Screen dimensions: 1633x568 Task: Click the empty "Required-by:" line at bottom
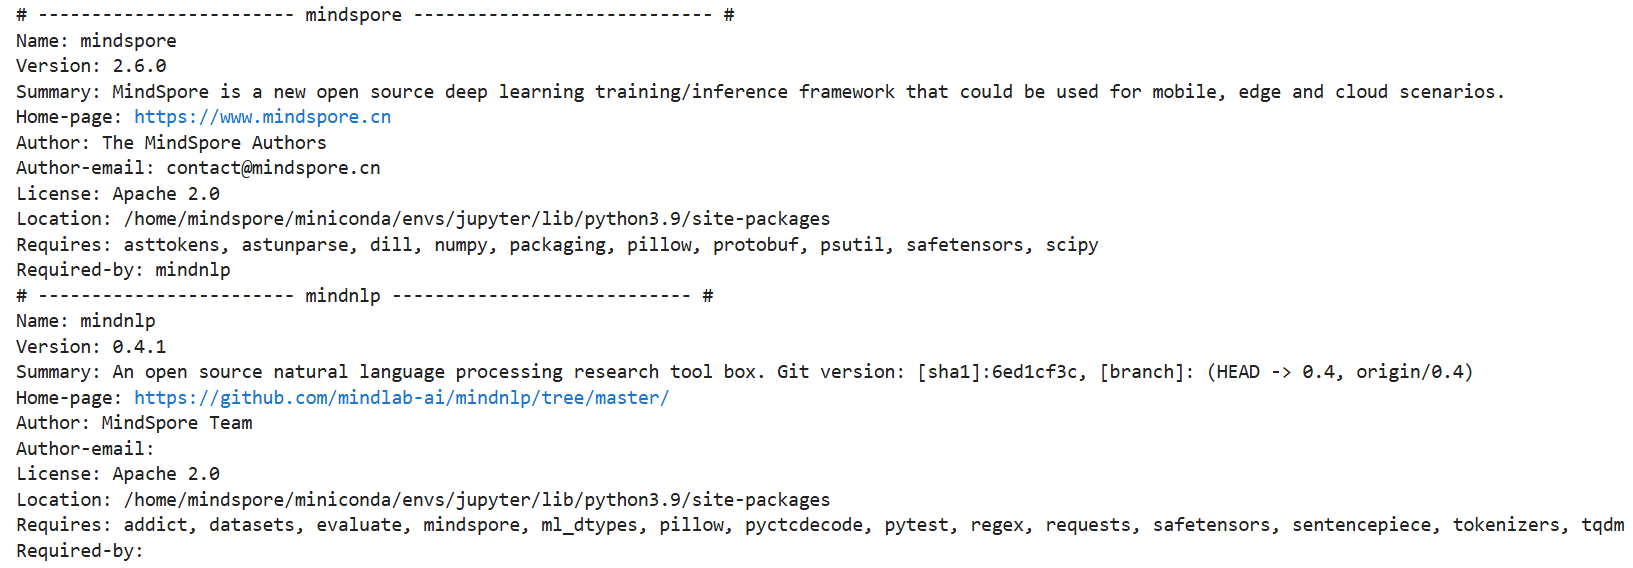pos(80,551)
